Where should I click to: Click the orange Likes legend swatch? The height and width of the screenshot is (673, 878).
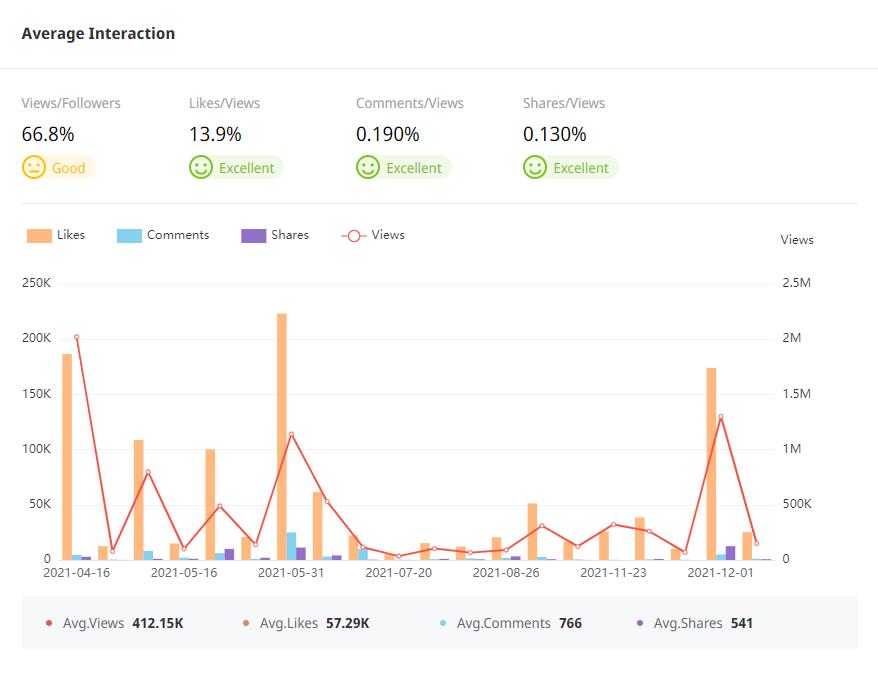point(39,236)
